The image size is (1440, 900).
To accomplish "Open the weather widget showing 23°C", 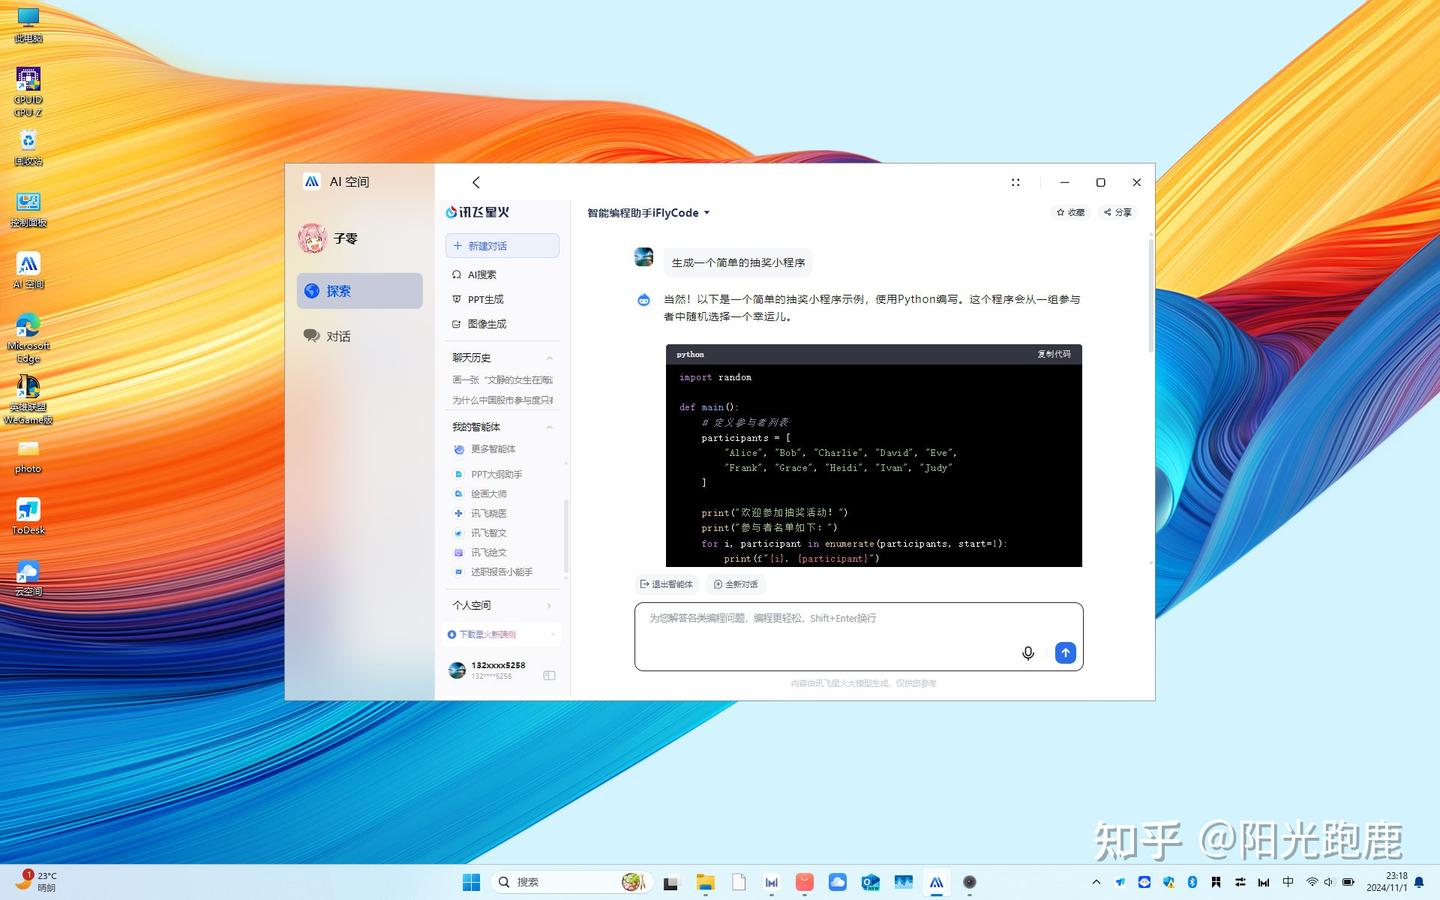I will [36, 881].
